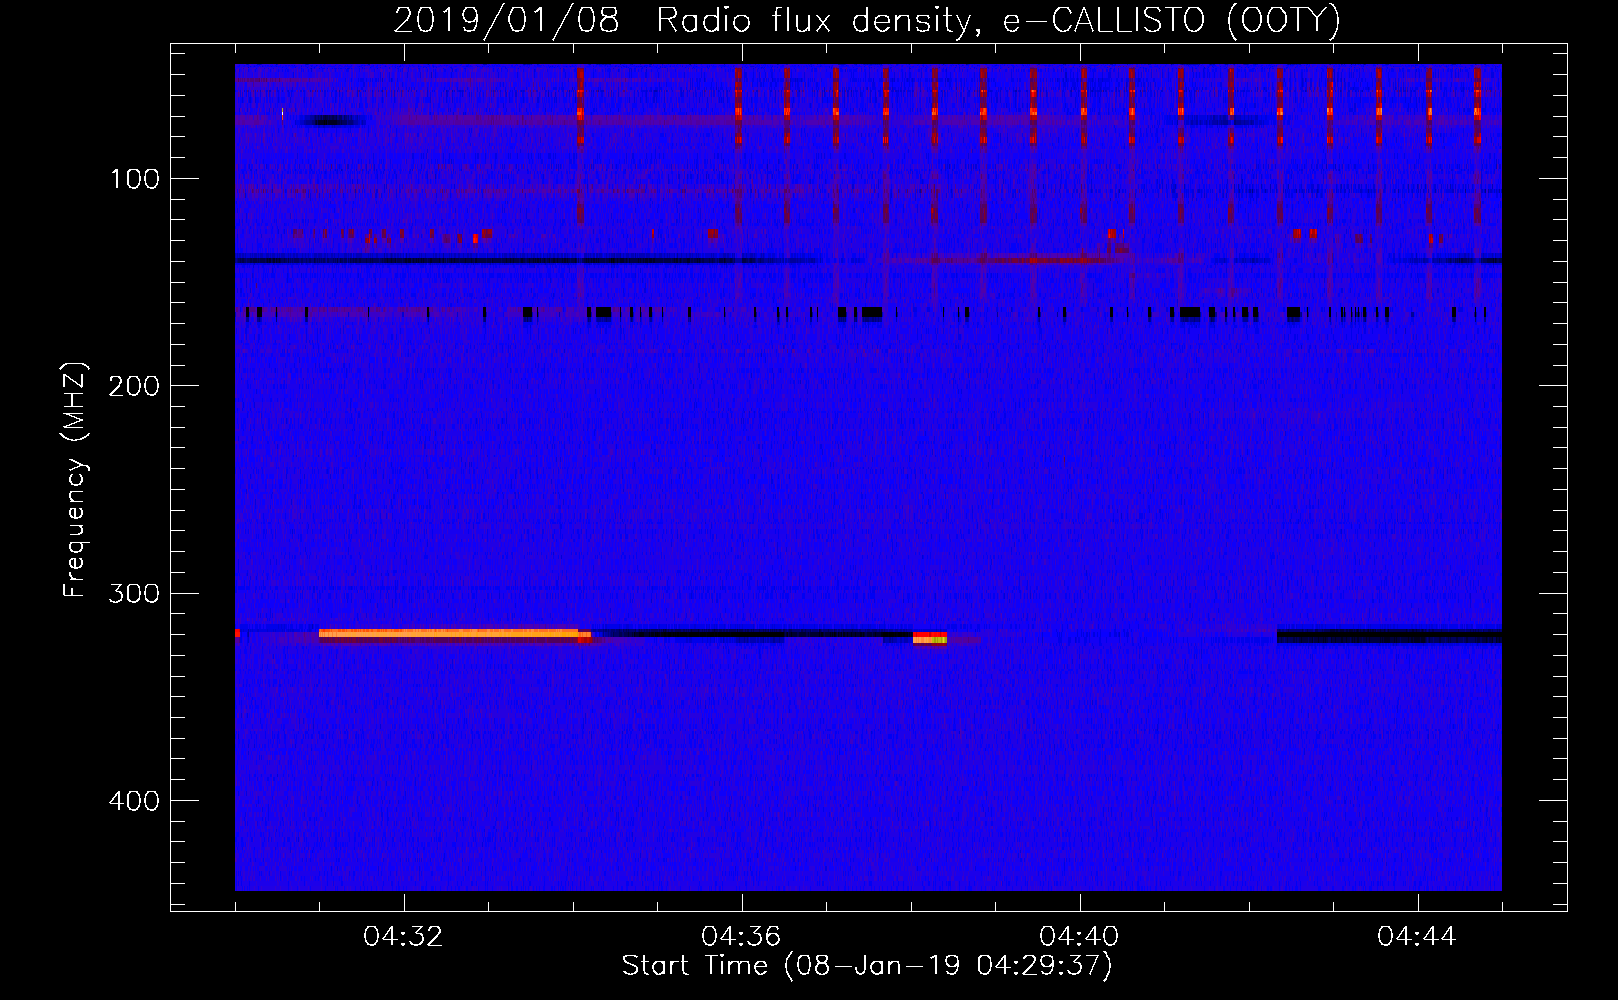Click the short red-green burst near 04:38
1618x1000 pixels.
coord(930,637)
